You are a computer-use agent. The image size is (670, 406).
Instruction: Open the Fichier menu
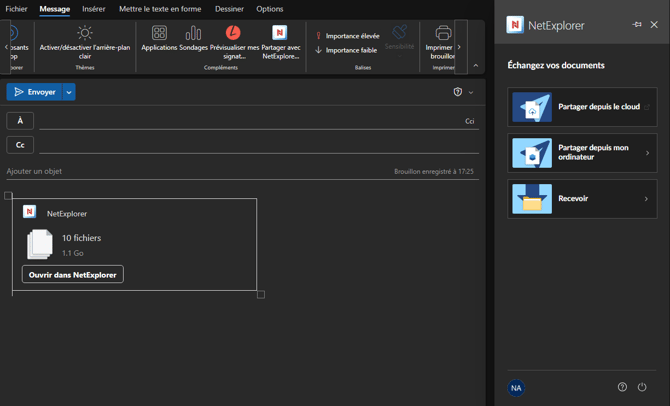tap(16, 9)
